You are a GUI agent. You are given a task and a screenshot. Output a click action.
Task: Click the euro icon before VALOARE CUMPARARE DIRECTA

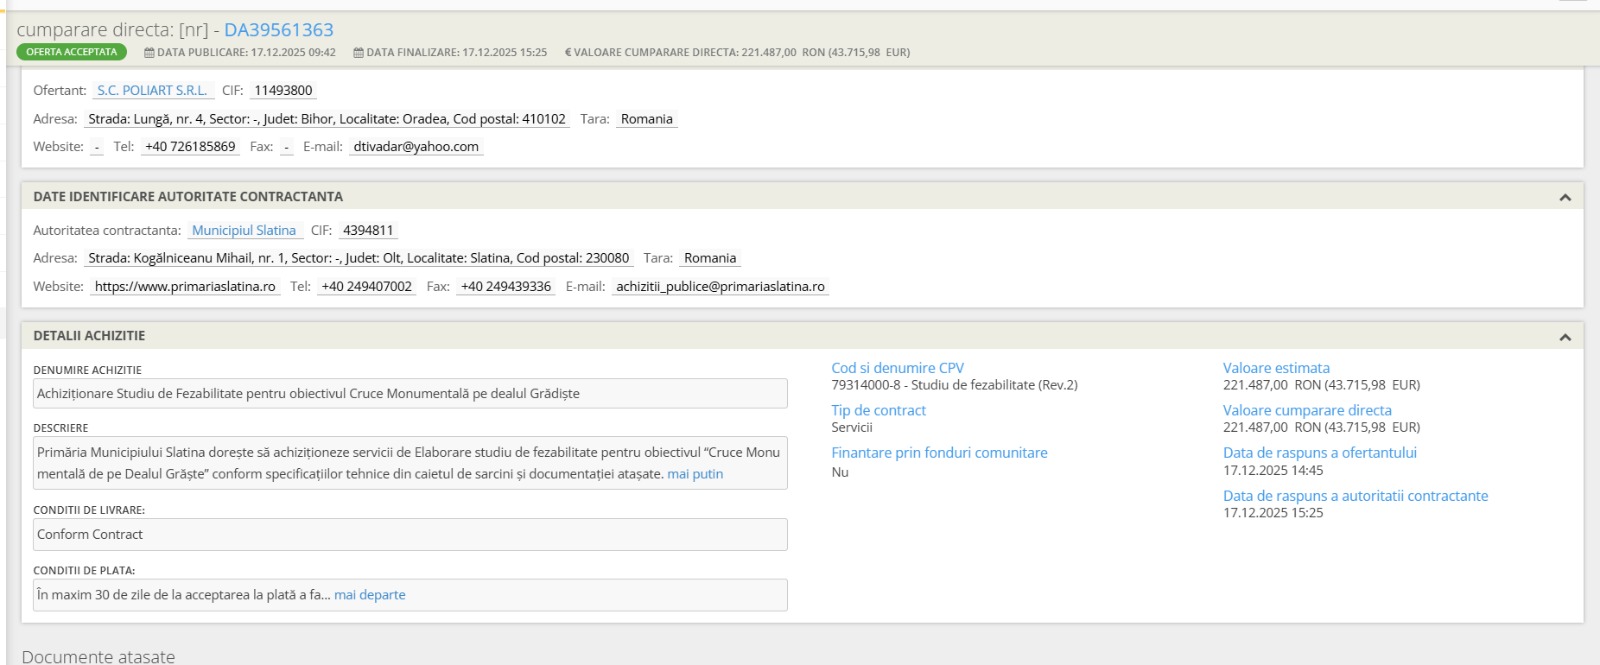tap(568, 53)
